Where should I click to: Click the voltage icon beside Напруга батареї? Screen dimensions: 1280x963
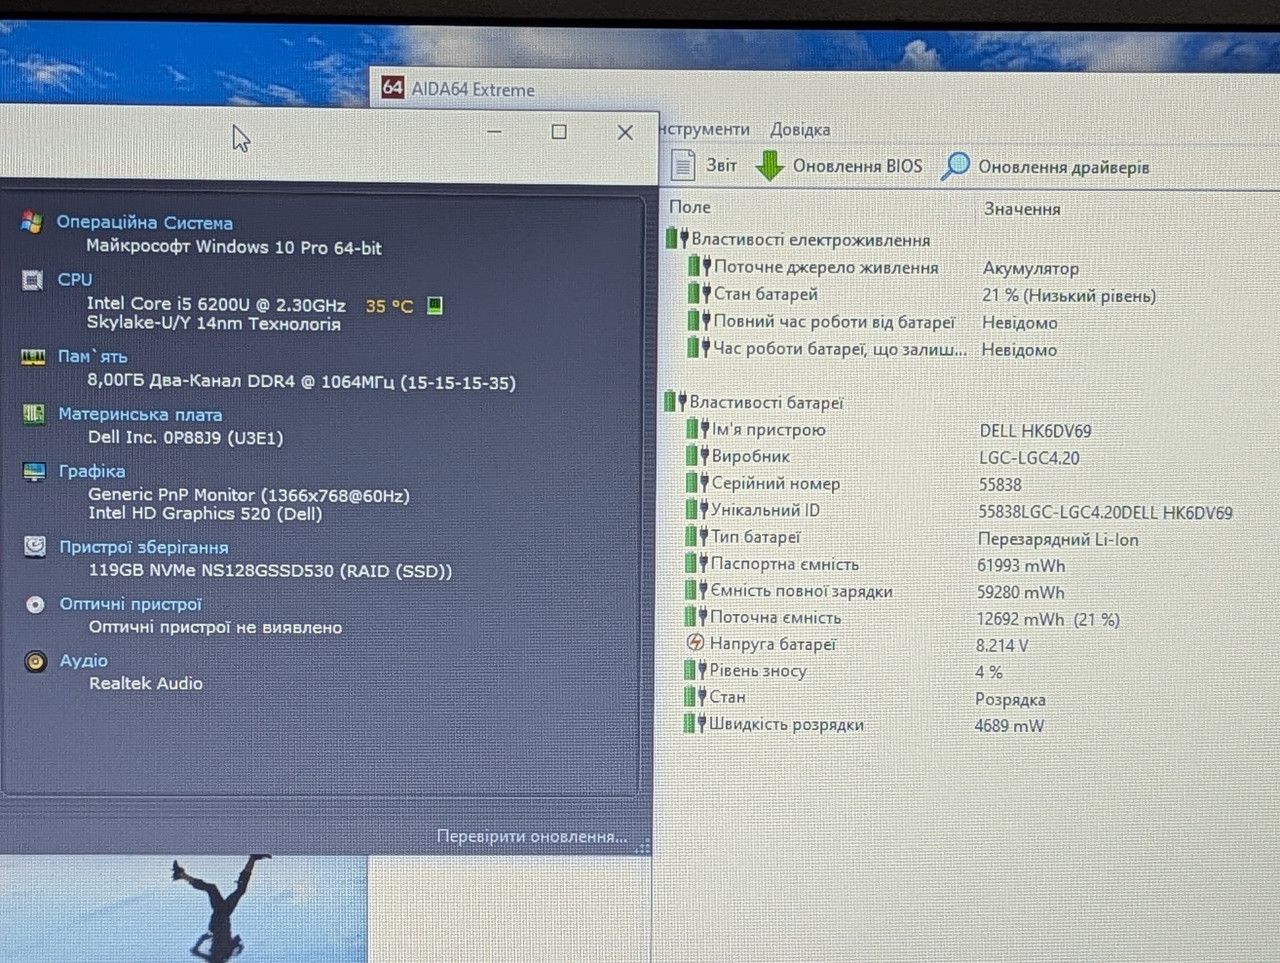(695, 643)
